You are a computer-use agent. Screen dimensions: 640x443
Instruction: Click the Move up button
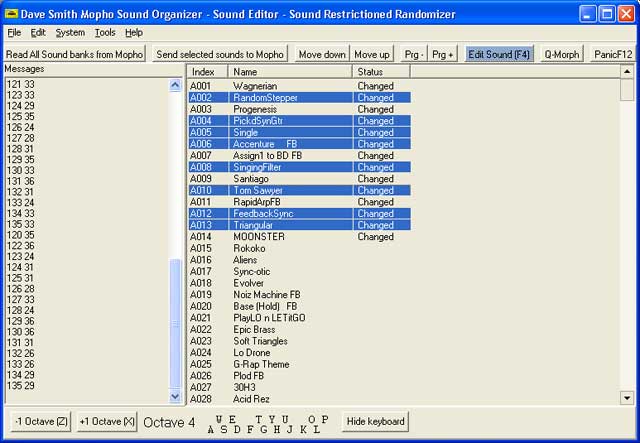[371, 54]
